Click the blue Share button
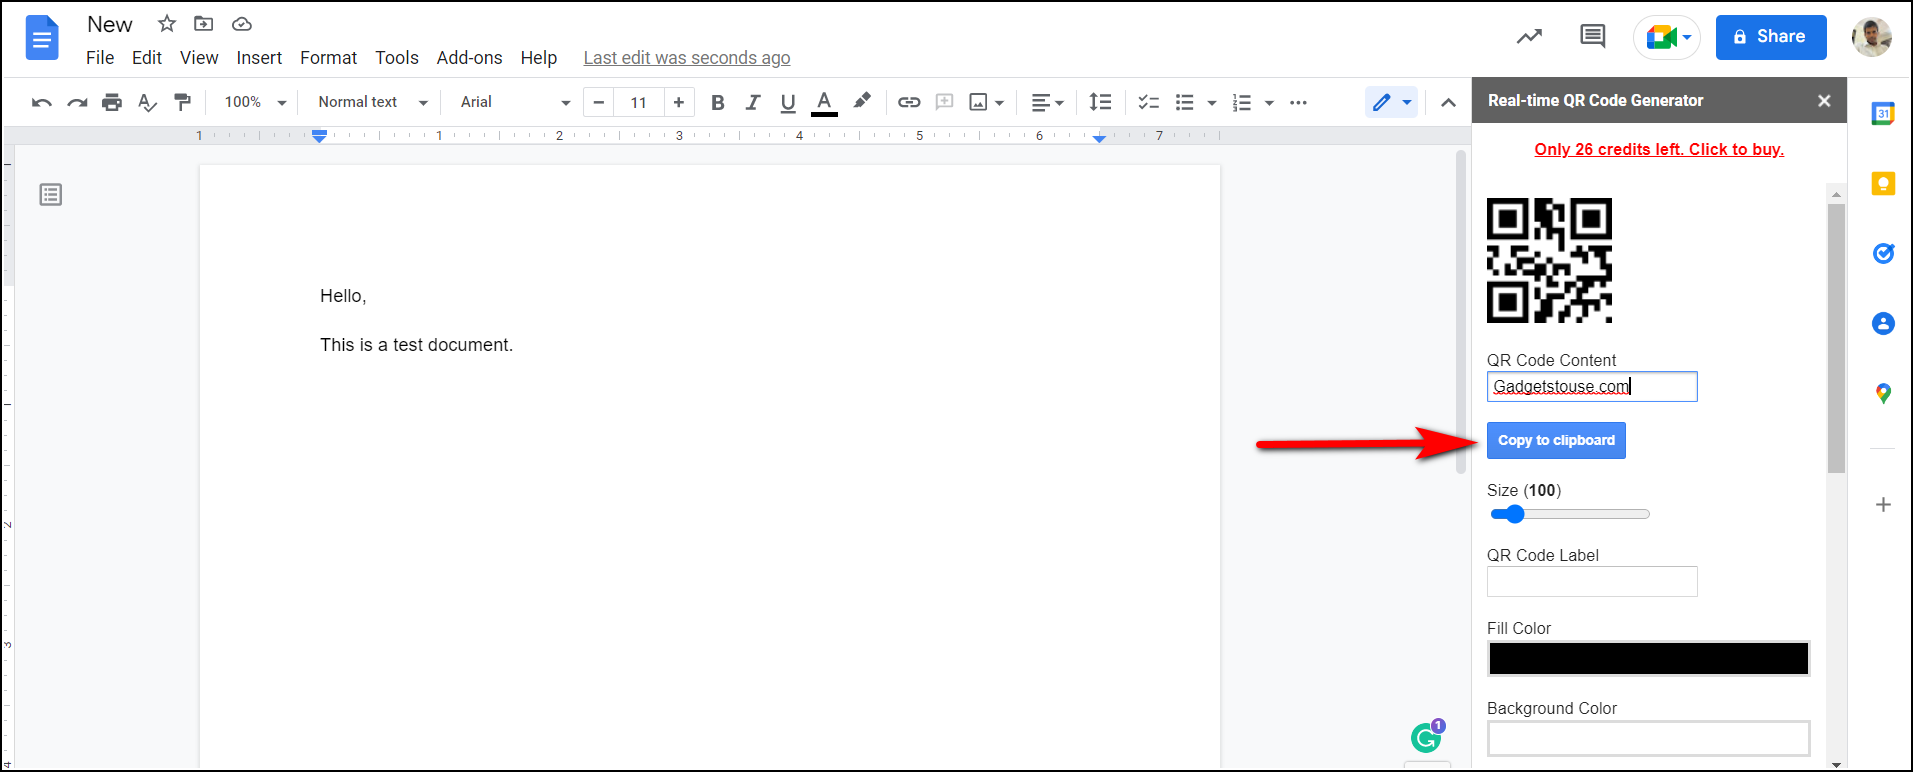 click(x=1771, y=37)
